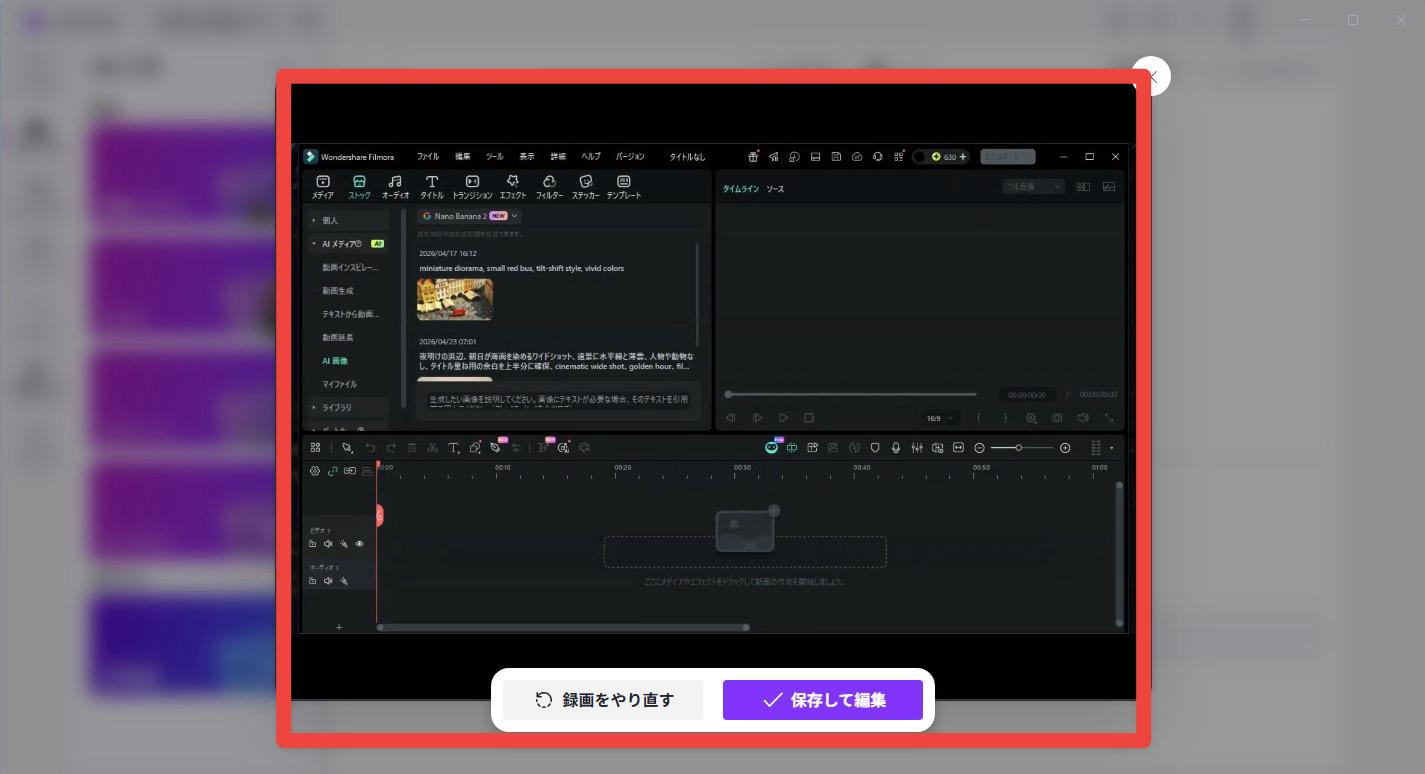Open the テンプレート panel in Filmora

coord(624,187)
